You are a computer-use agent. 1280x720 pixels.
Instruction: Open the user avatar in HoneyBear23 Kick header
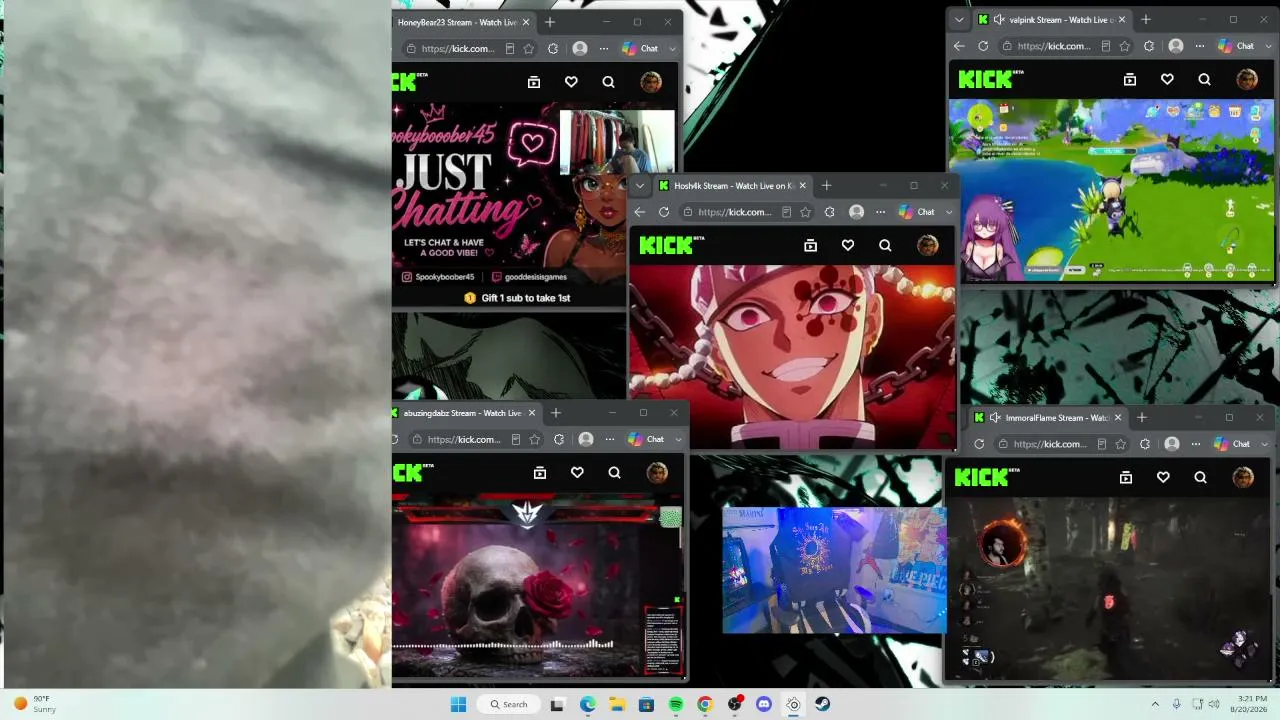tap(651, 82)
